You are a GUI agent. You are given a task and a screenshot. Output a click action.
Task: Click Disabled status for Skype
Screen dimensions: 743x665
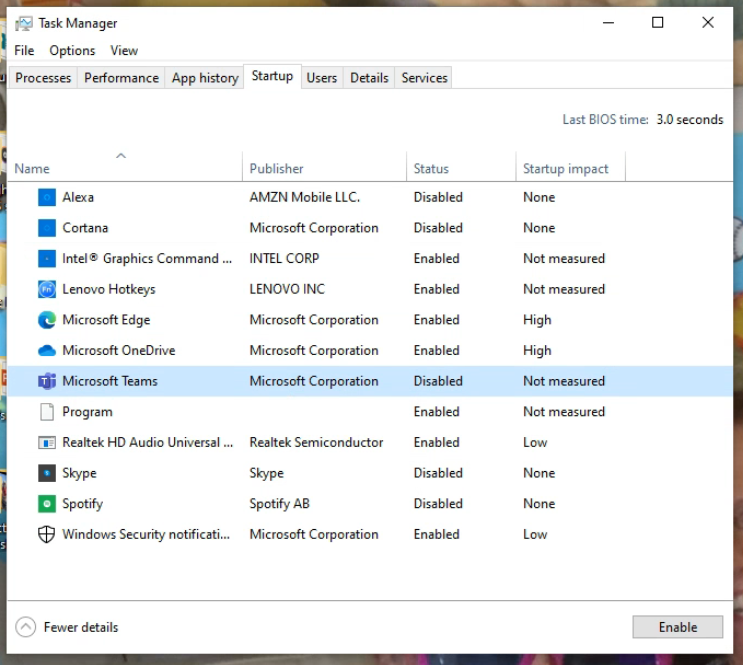(x=438, y=473)
